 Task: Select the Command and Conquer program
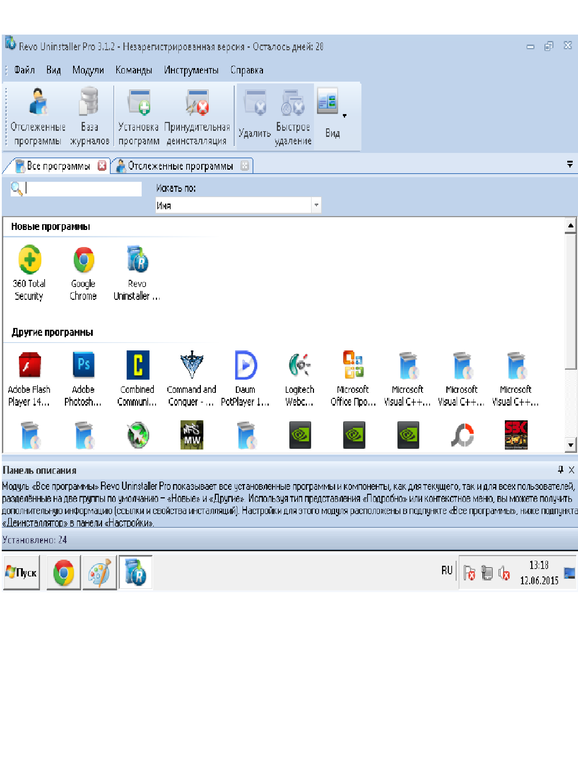tap(192, 379)
